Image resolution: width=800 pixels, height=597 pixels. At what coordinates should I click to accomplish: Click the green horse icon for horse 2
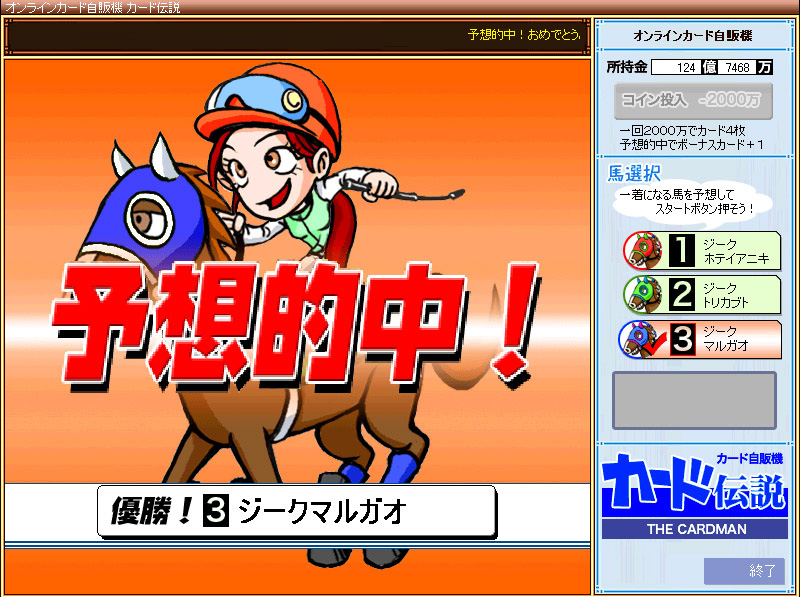coord(641,294)
